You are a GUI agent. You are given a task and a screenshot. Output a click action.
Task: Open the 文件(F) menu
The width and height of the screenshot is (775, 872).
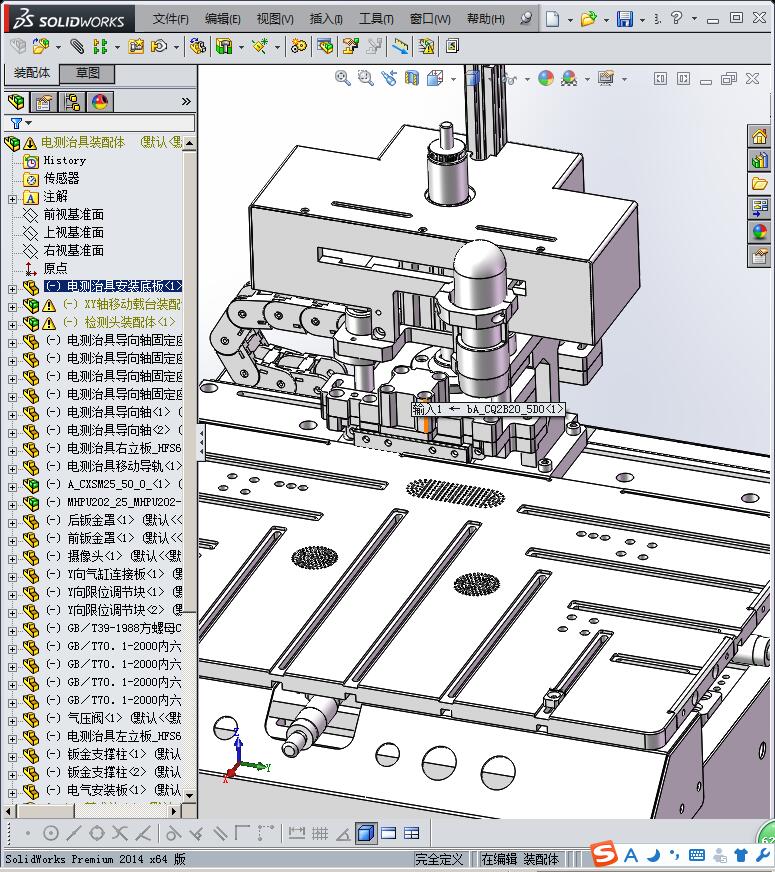pos(170,19)
